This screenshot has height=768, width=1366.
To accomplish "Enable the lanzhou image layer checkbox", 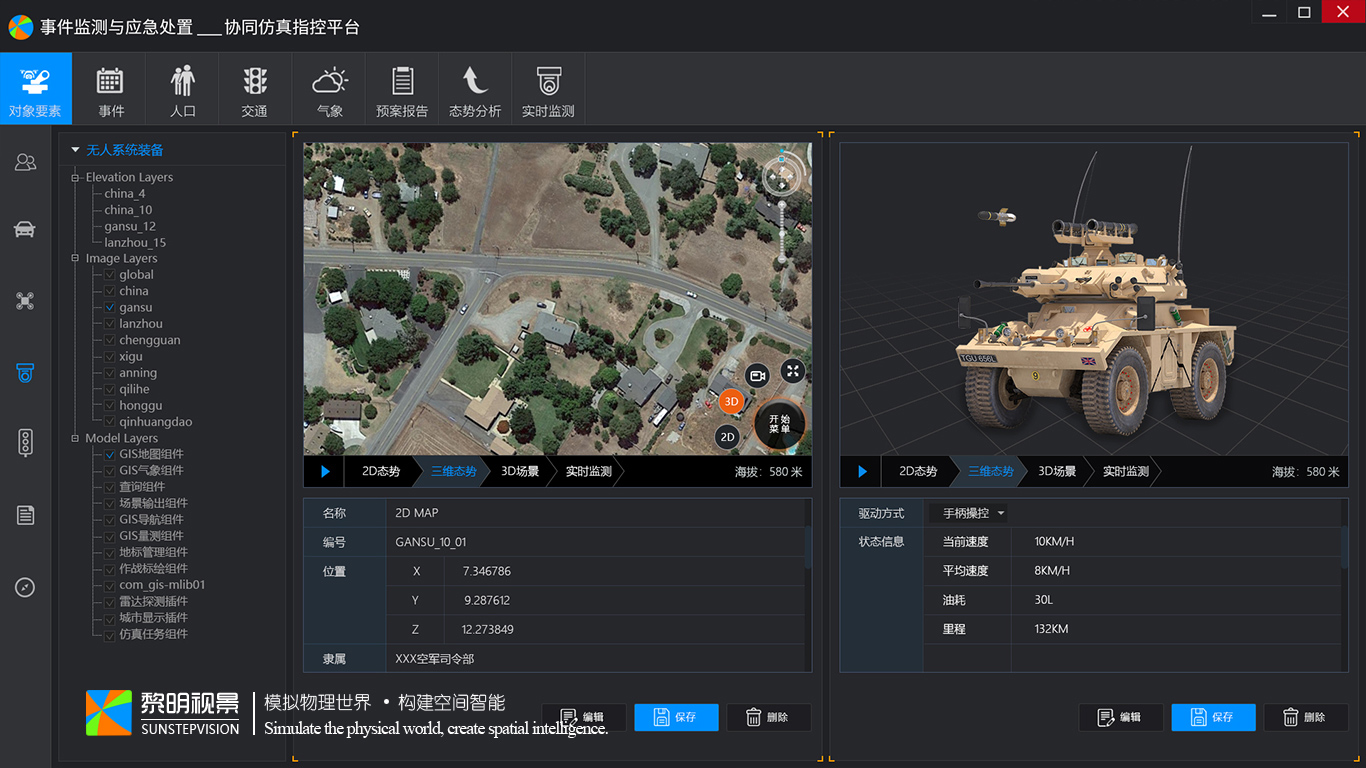I will (110, 324).
